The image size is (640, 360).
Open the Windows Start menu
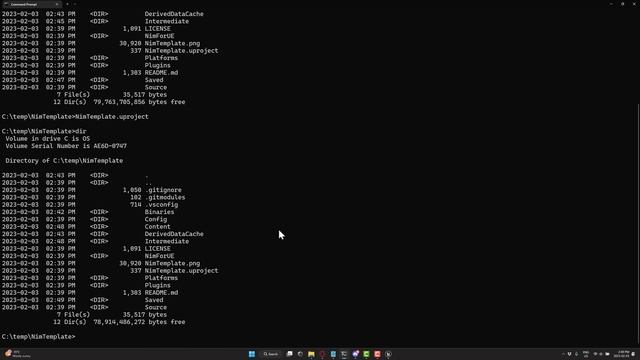[x=252, y=354]
